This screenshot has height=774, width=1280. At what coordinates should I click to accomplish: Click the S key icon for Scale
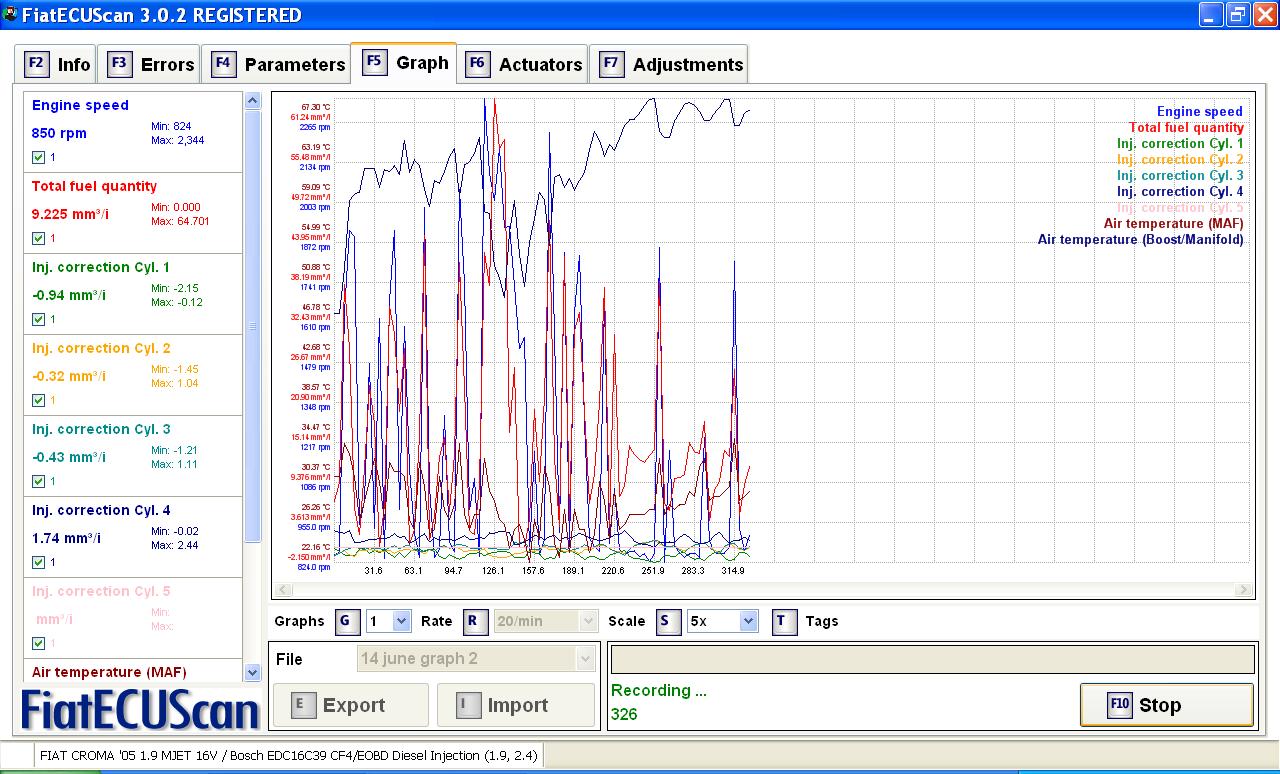[x=668, y=621]
